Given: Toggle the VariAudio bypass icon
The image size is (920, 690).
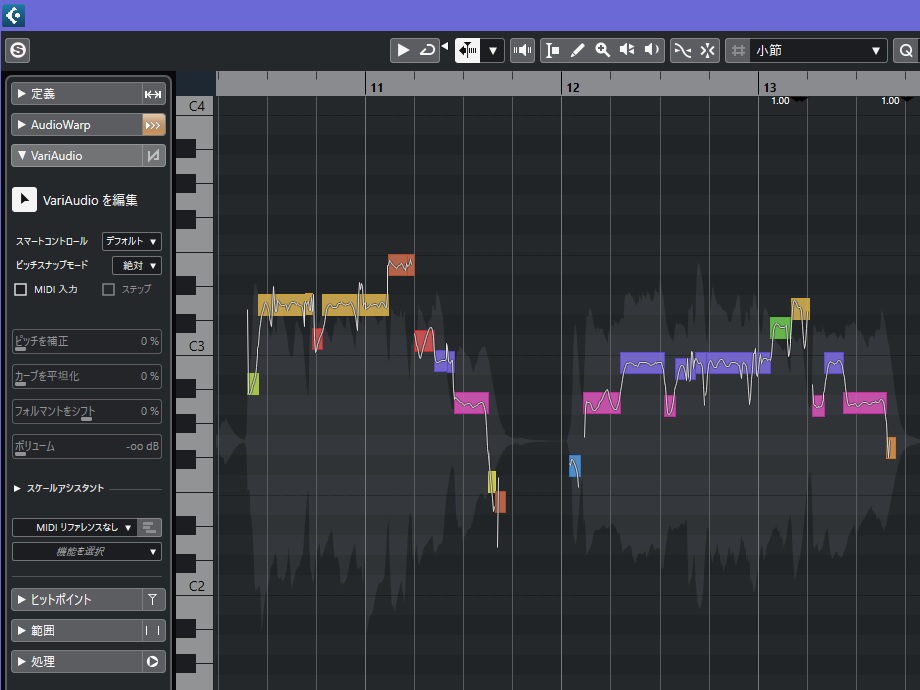Looking at the screenshot, I should (153, 156).
